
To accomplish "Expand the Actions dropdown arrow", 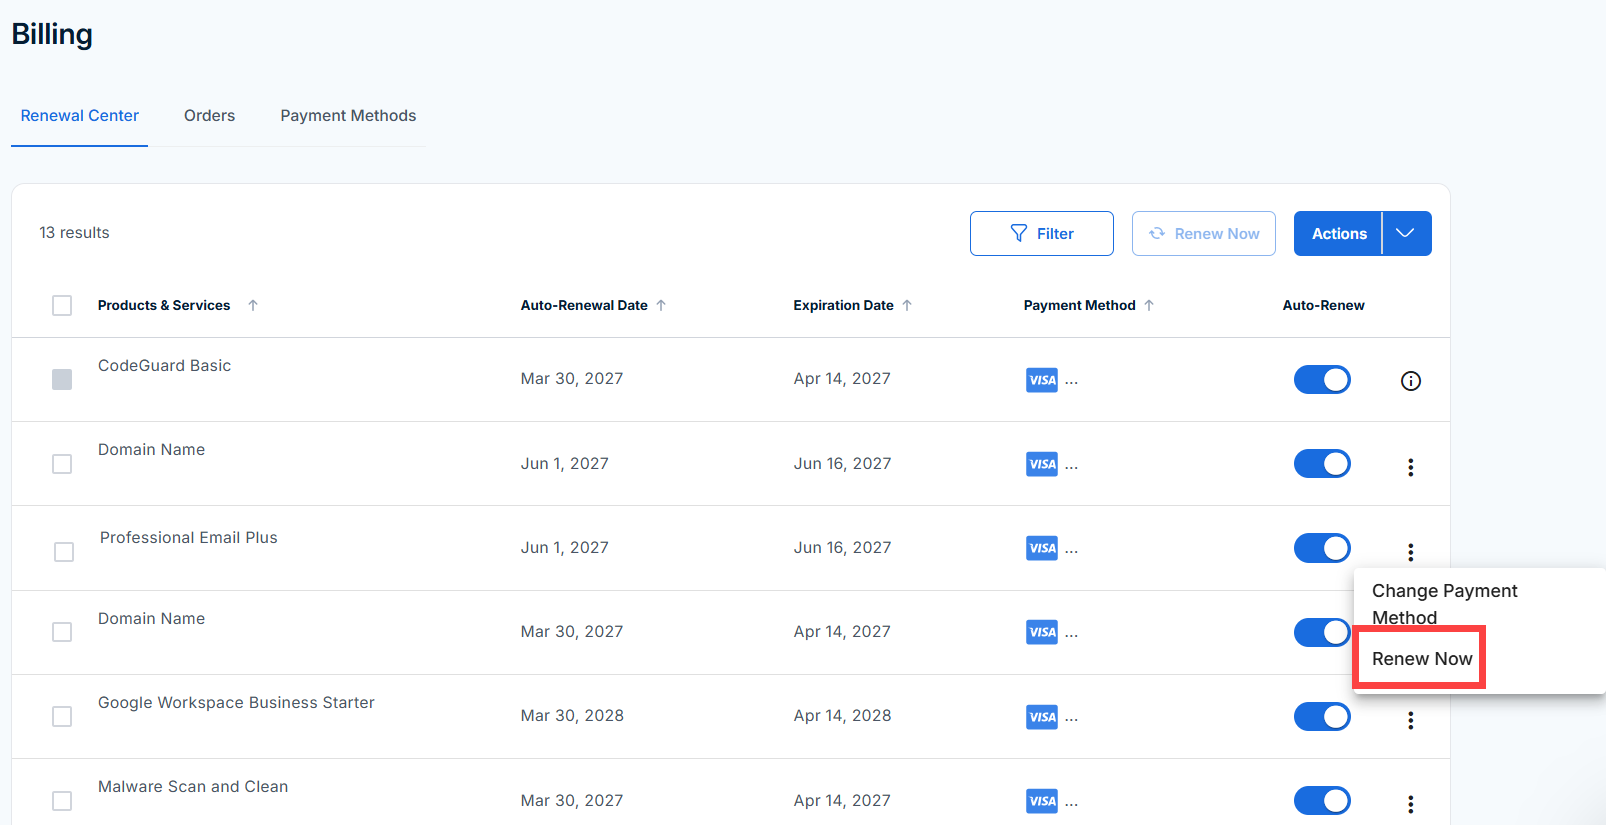I will 1406,233.
